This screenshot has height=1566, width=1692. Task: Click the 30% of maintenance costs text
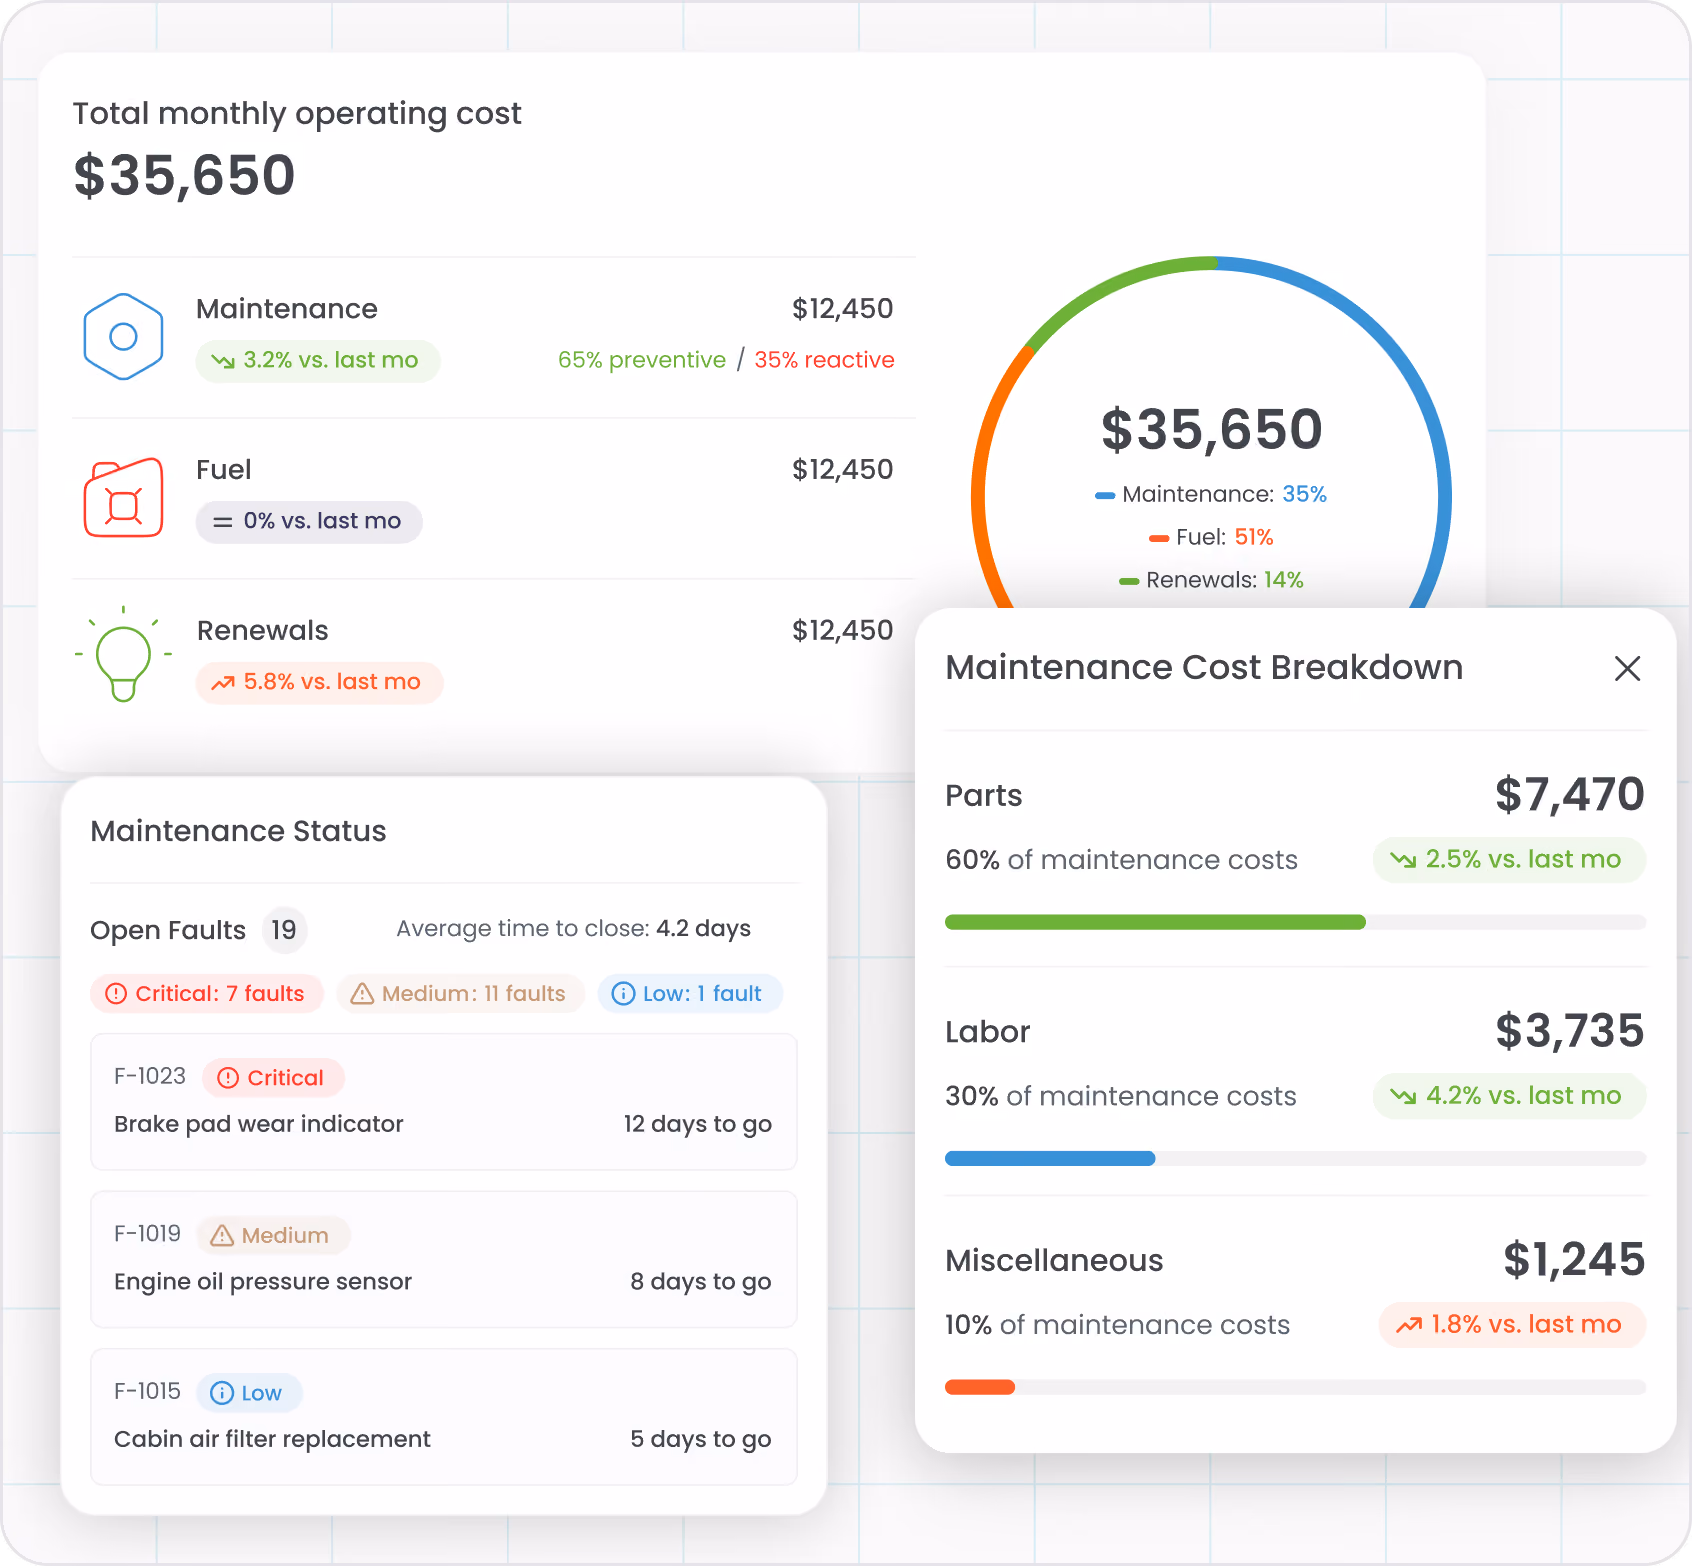(x=1121, y=1096)
